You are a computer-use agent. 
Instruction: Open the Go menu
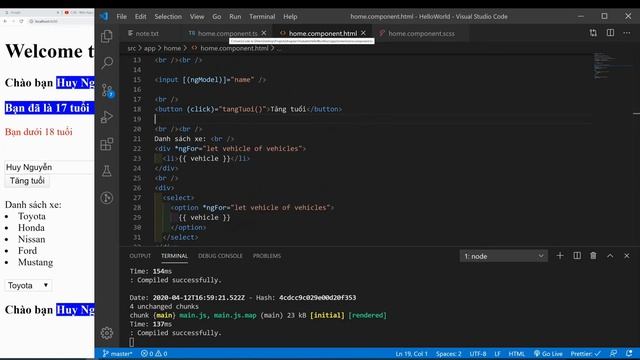pyautogui.click(x=216, y=16)
